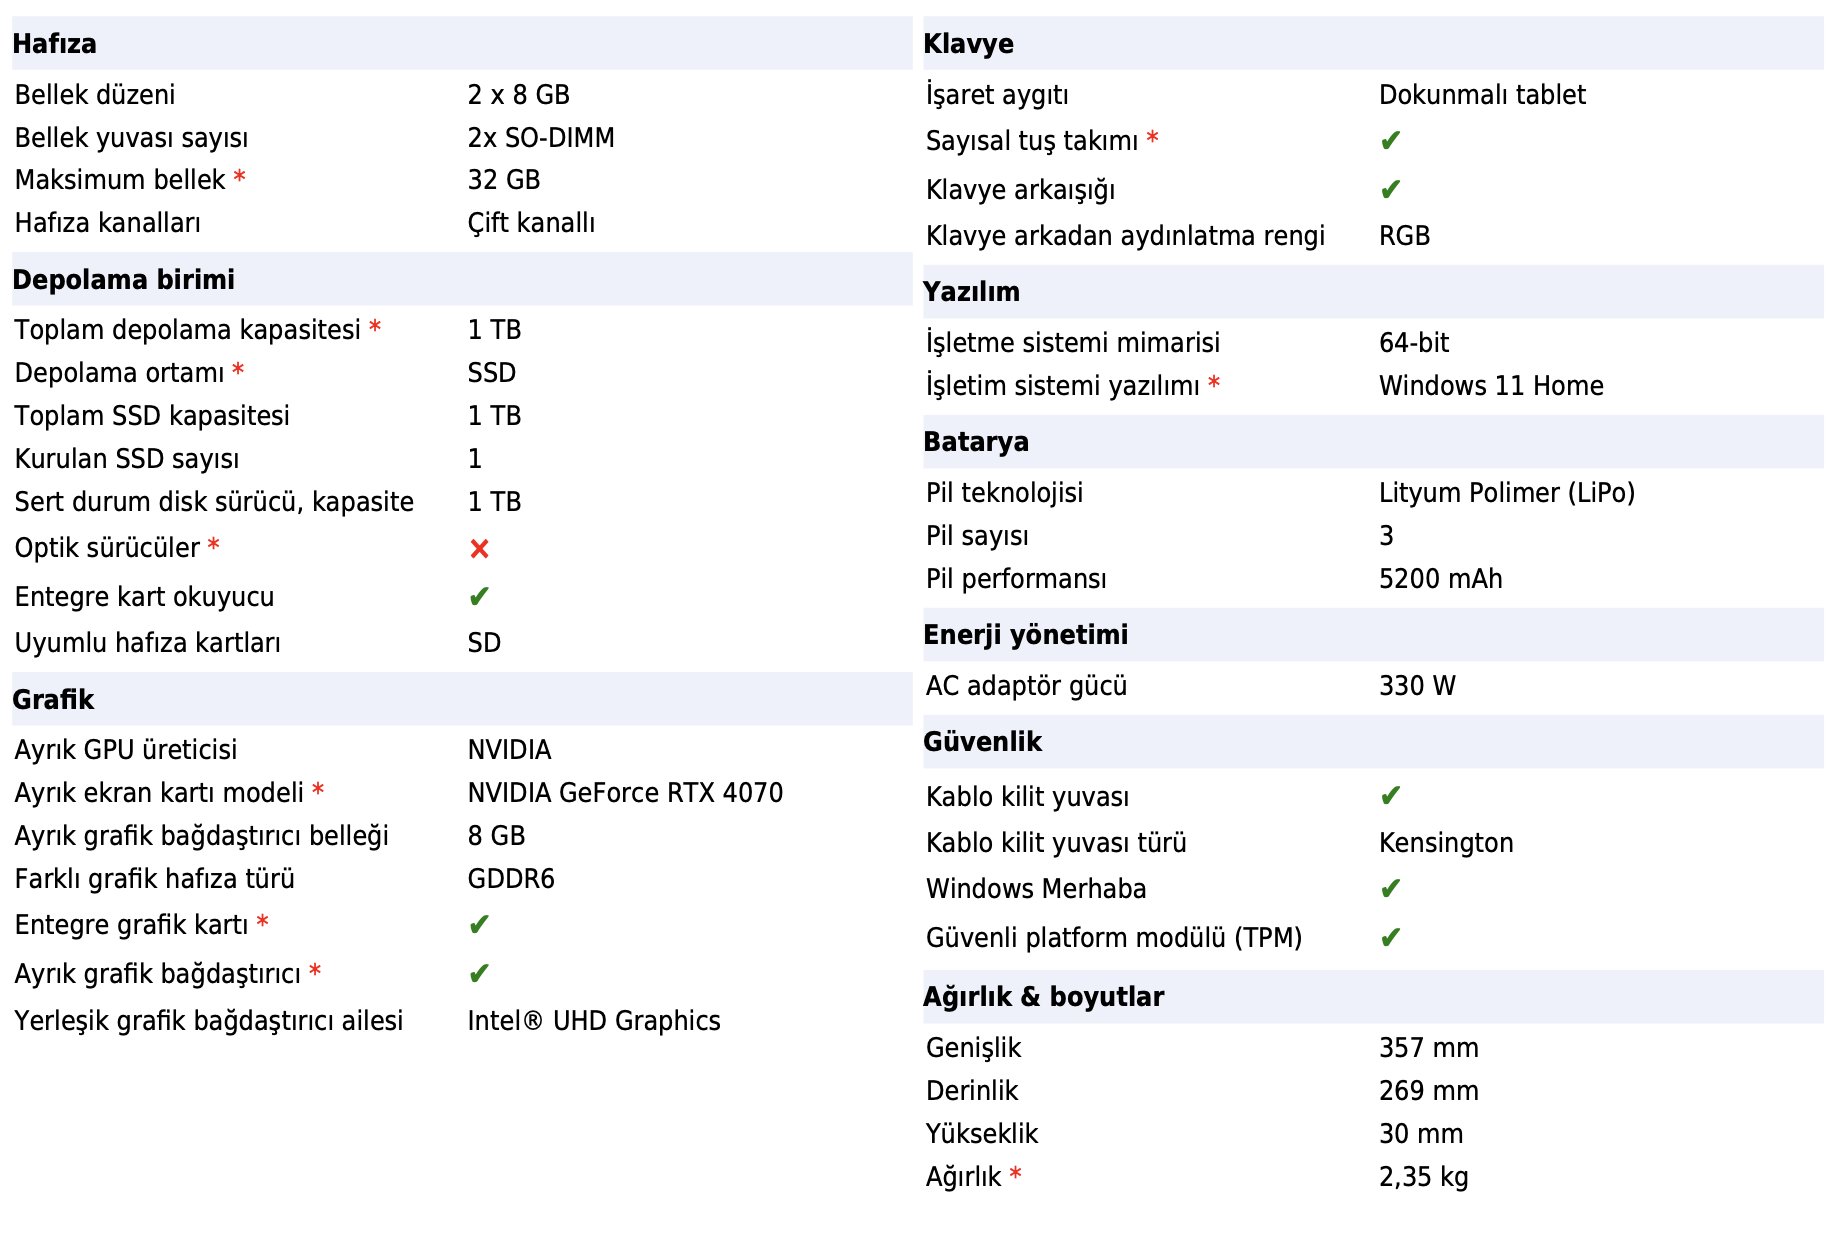Click the checkmark for Kablo kilit yuvası

[x=1390, y=797]
